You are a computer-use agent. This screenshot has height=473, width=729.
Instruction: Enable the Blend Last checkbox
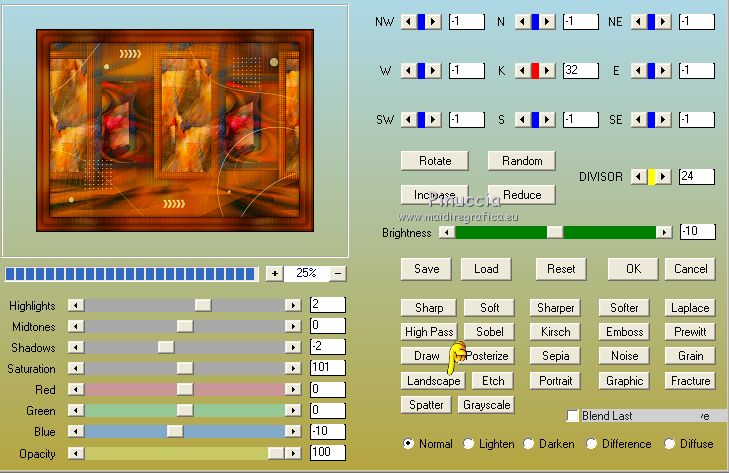pos(573,416)
